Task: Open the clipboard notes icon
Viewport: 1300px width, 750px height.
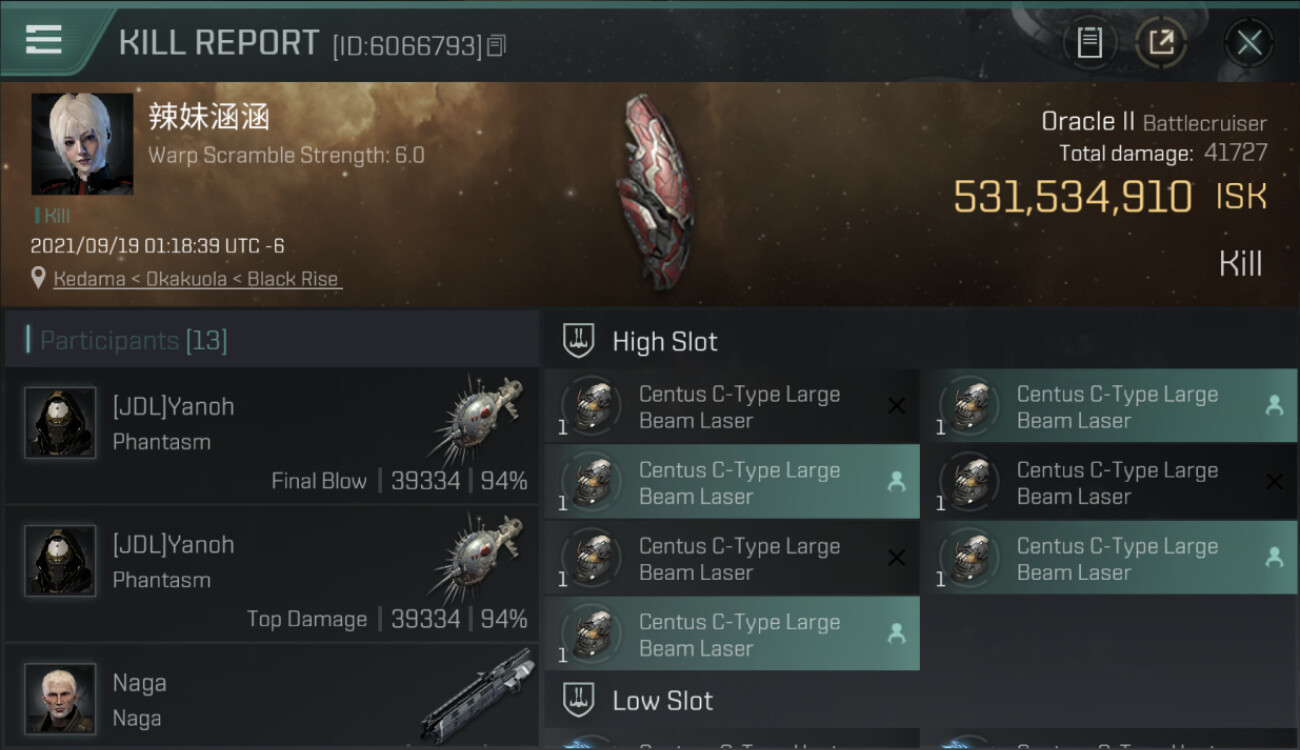Action: coord(1089,42)
